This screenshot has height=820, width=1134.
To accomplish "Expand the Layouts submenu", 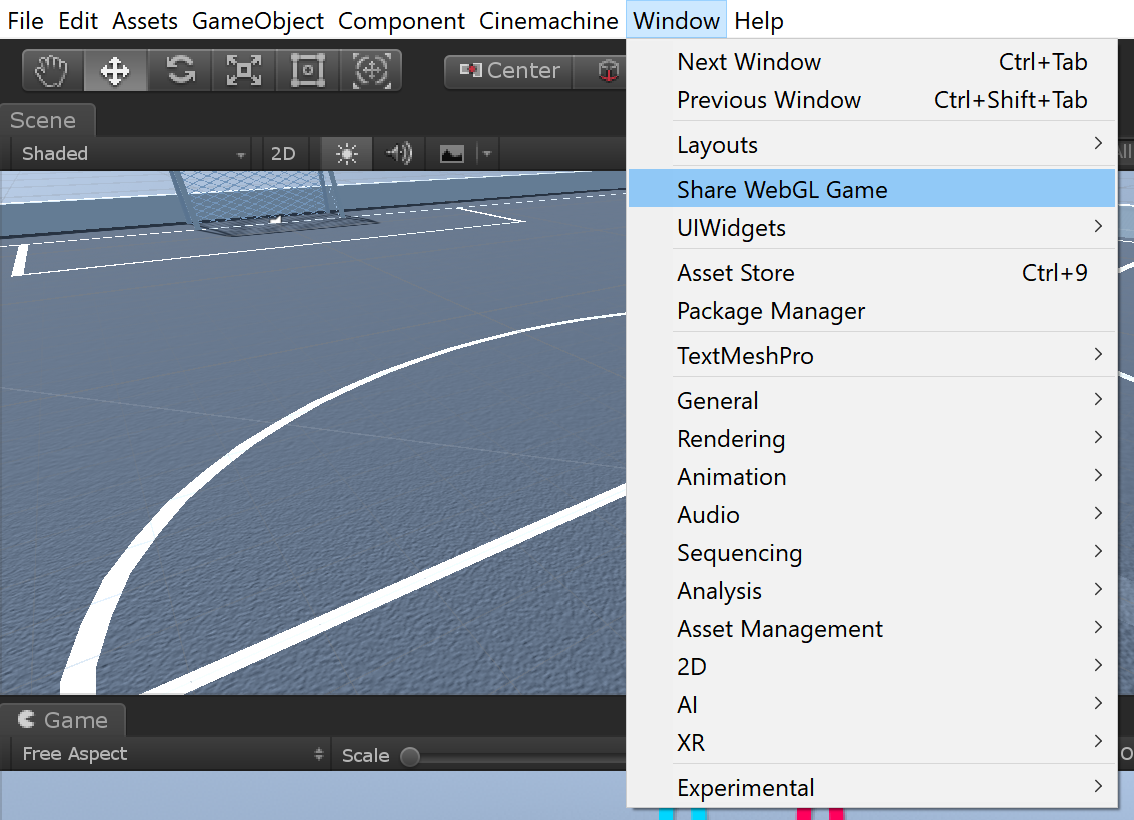I will [x=872, y=145].
